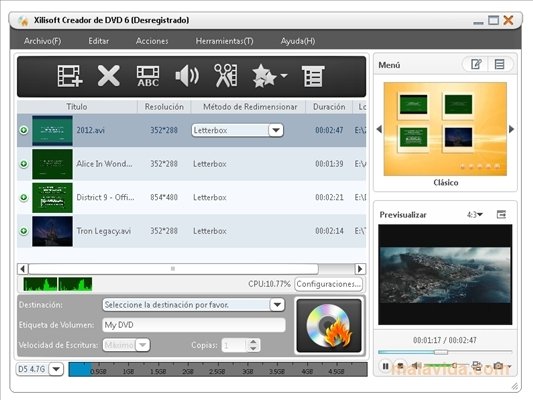This screenshot has height=400, width=533.
Task: Click the Etiqueta de Volumen My DVD field
Action: (x=194, y=325)
